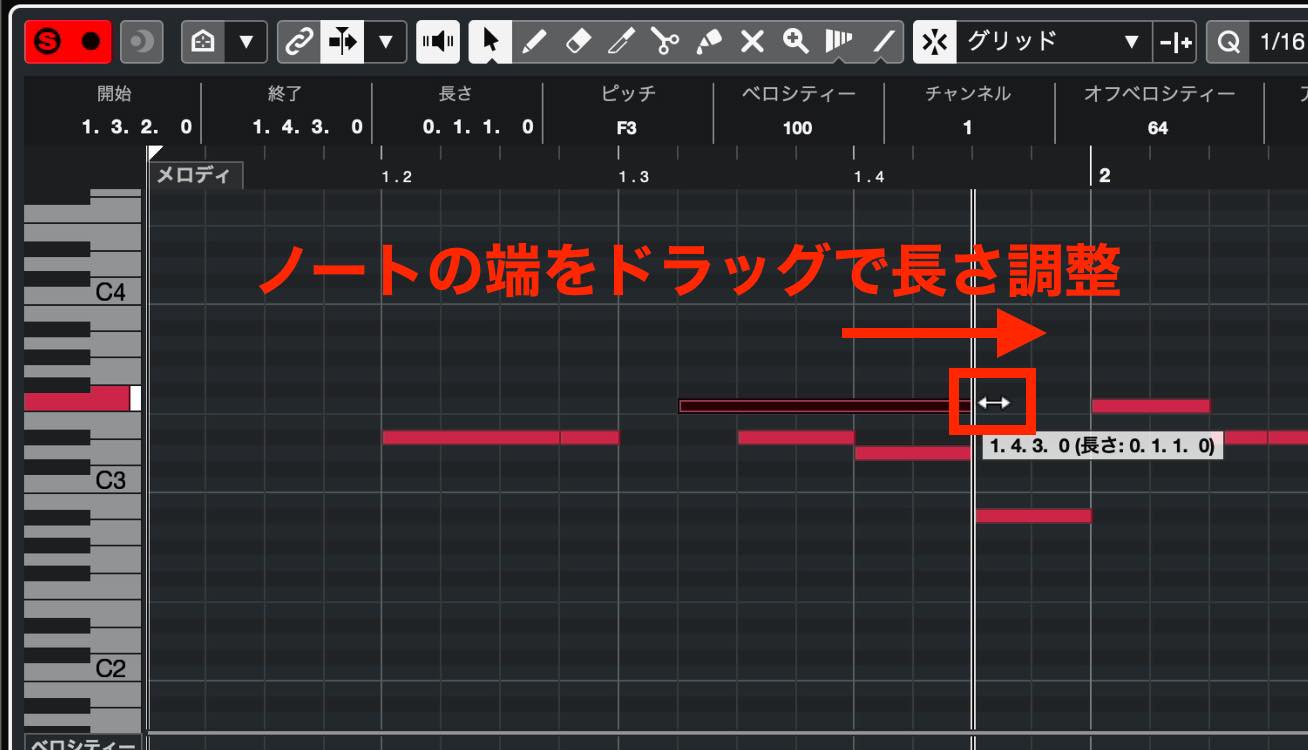
Task: Edit the 開始 start position value
Action: coord(137,128)
